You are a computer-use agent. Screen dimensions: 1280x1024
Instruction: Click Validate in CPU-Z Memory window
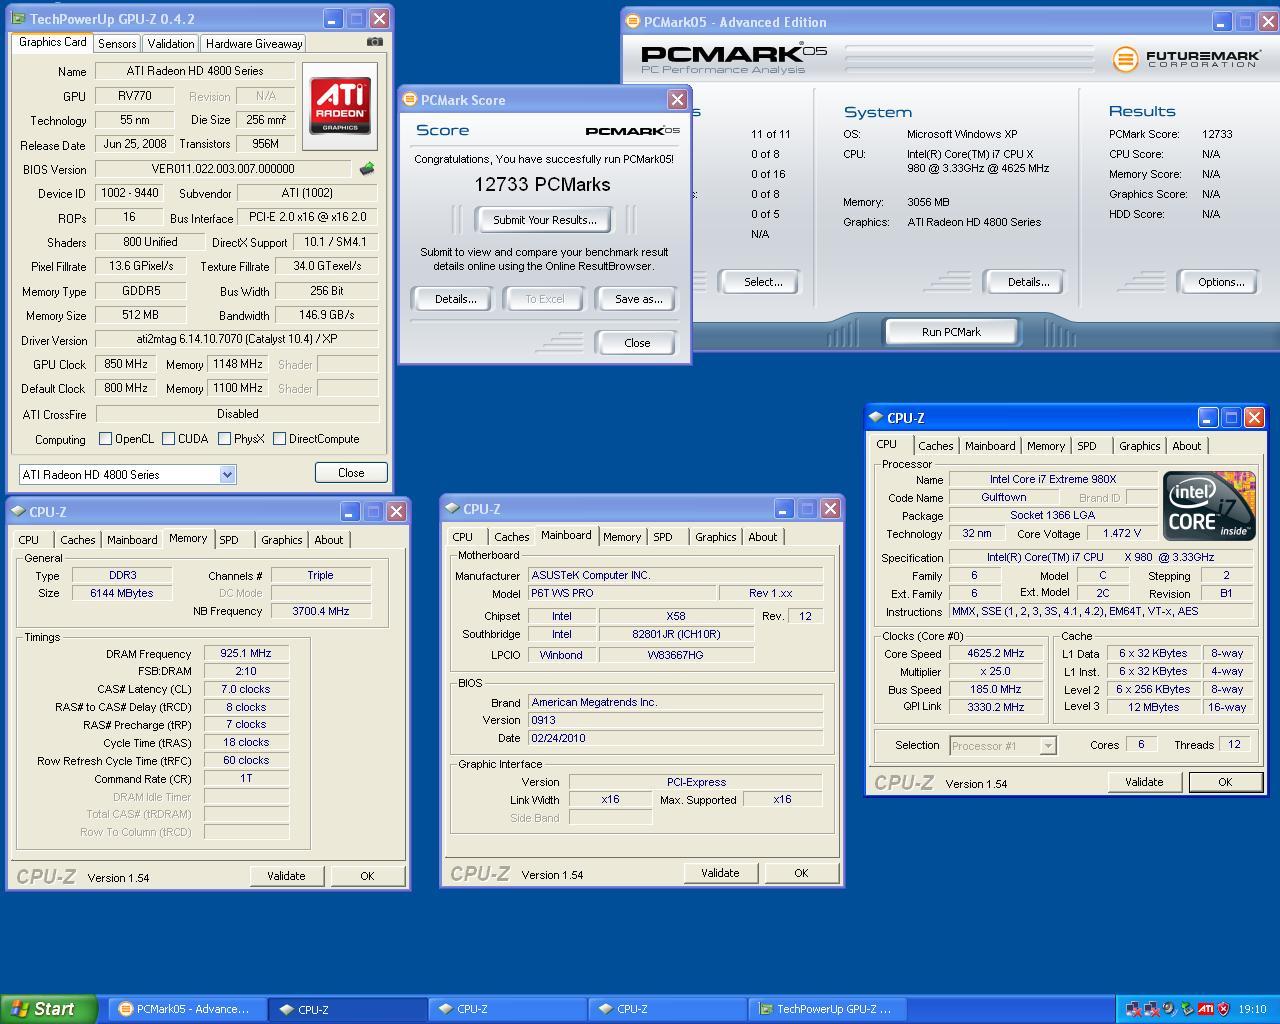tap(286, 876)
